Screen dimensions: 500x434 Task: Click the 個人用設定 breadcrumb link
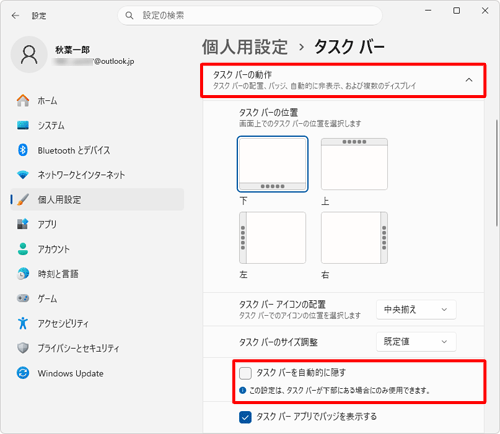click(x=244, y=47)
